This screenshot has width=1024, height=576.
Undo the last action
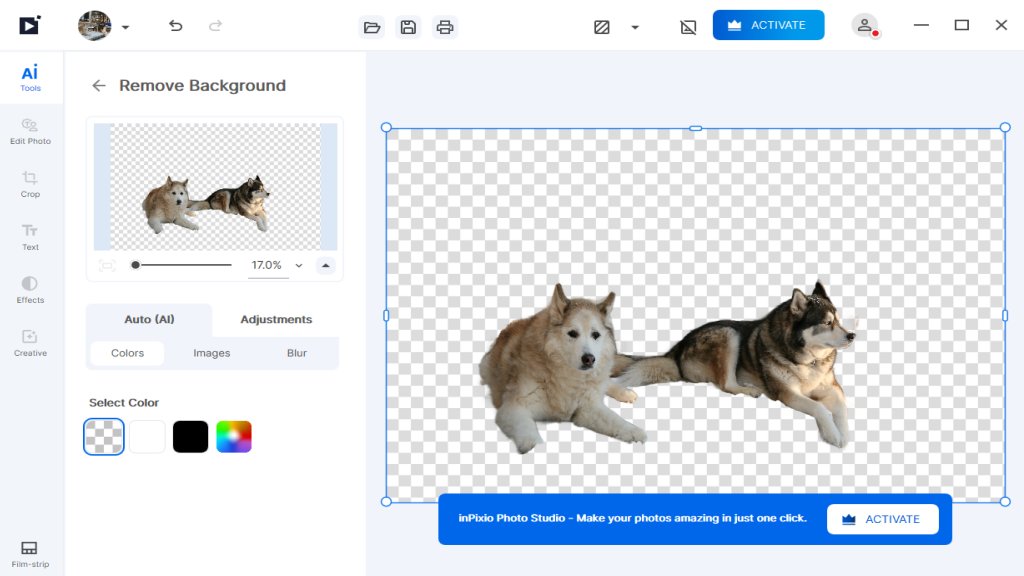176,26
